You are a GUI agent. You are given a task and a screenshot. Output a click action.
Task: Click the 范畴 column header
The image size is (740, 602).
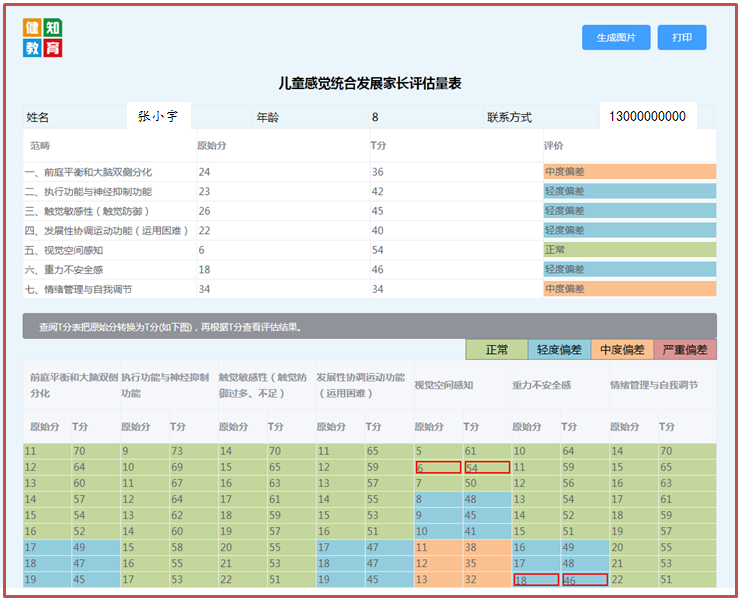click(x=40, y=145)
